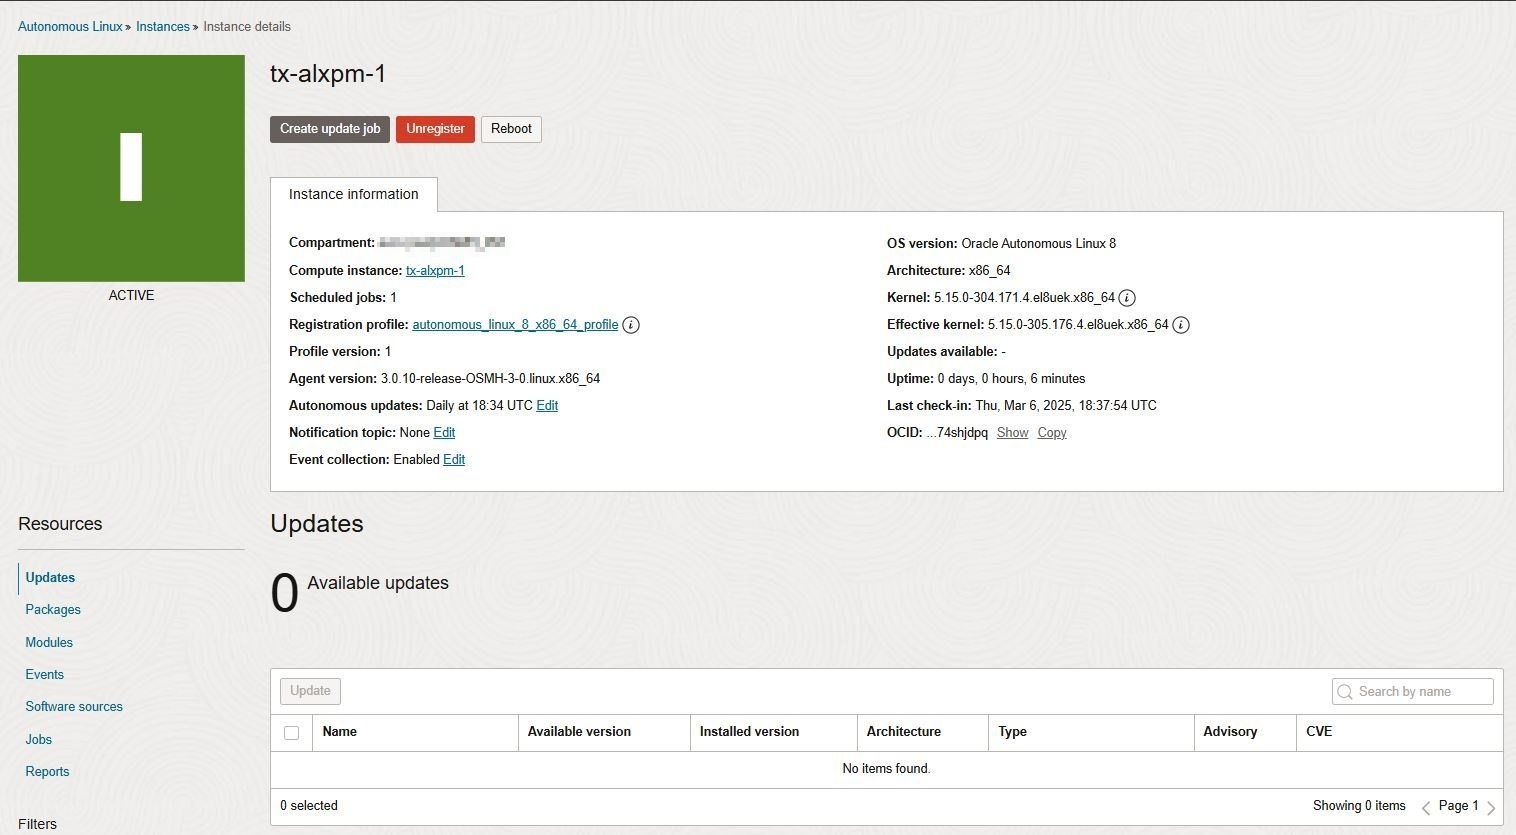Click the 'Page 1' pagination label
Screen dimensions: 1516x835
click(1458, 806)
